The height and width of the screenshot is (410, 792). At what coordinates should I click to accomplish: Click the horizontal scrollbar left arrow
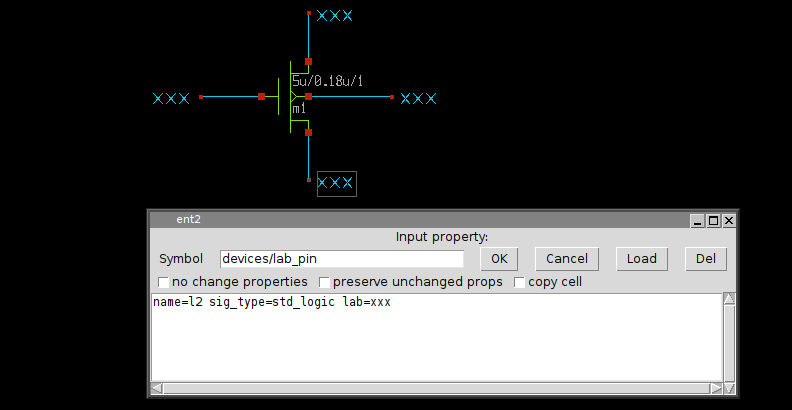point(157,389)
